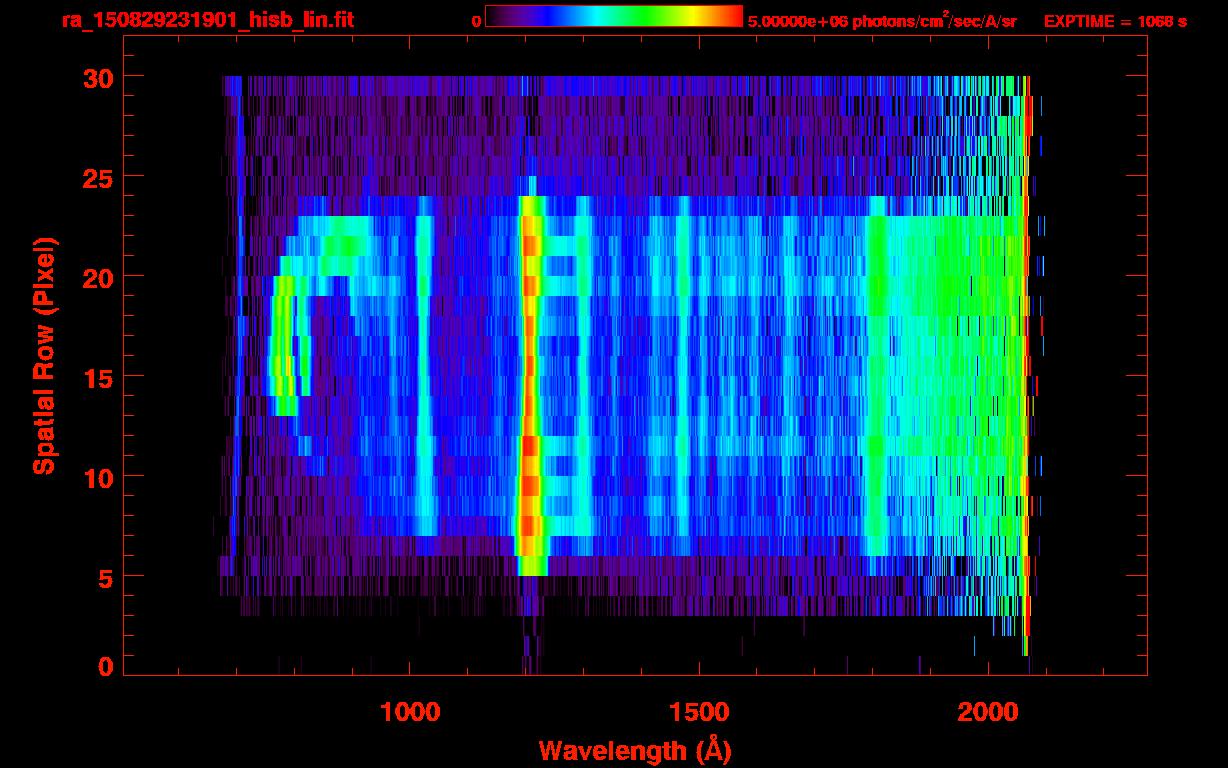Click the EXPTIME = 1068 s label
The image size is (1228, 768).
pyautogui.click(x=1115, y=21)
